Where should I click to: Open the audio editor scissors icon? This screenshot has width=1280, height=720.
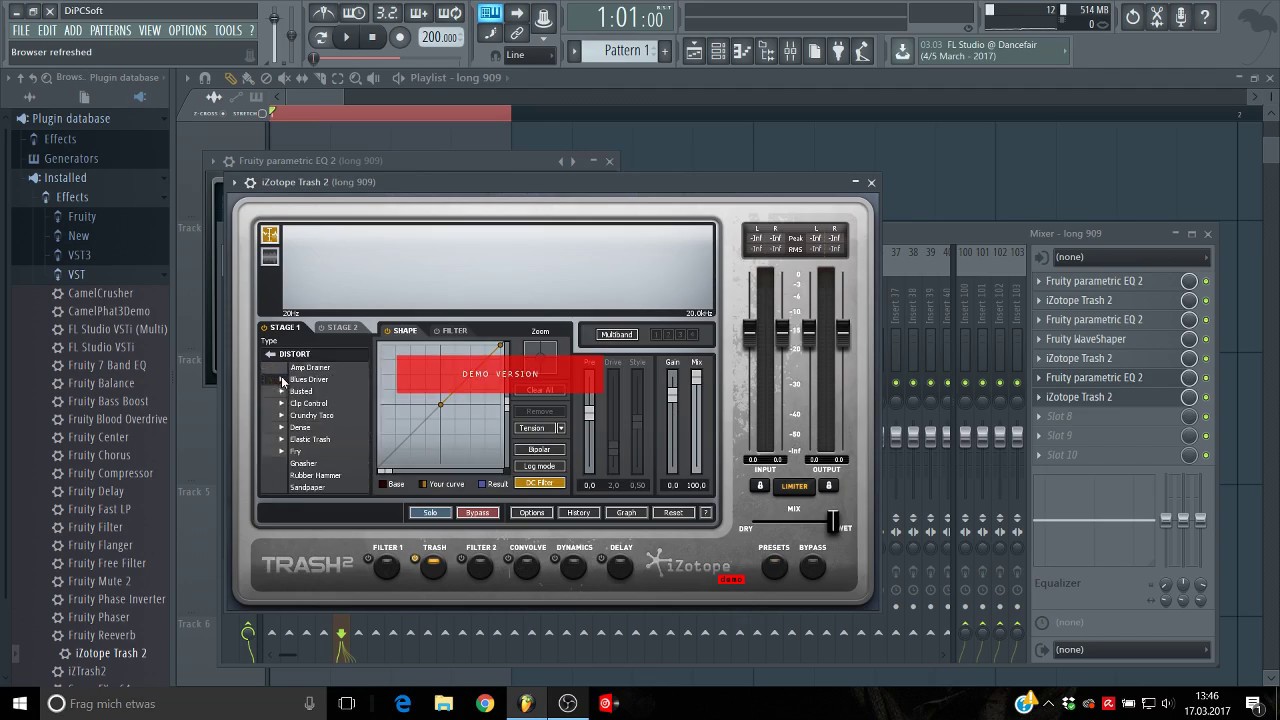[1157, 16]
